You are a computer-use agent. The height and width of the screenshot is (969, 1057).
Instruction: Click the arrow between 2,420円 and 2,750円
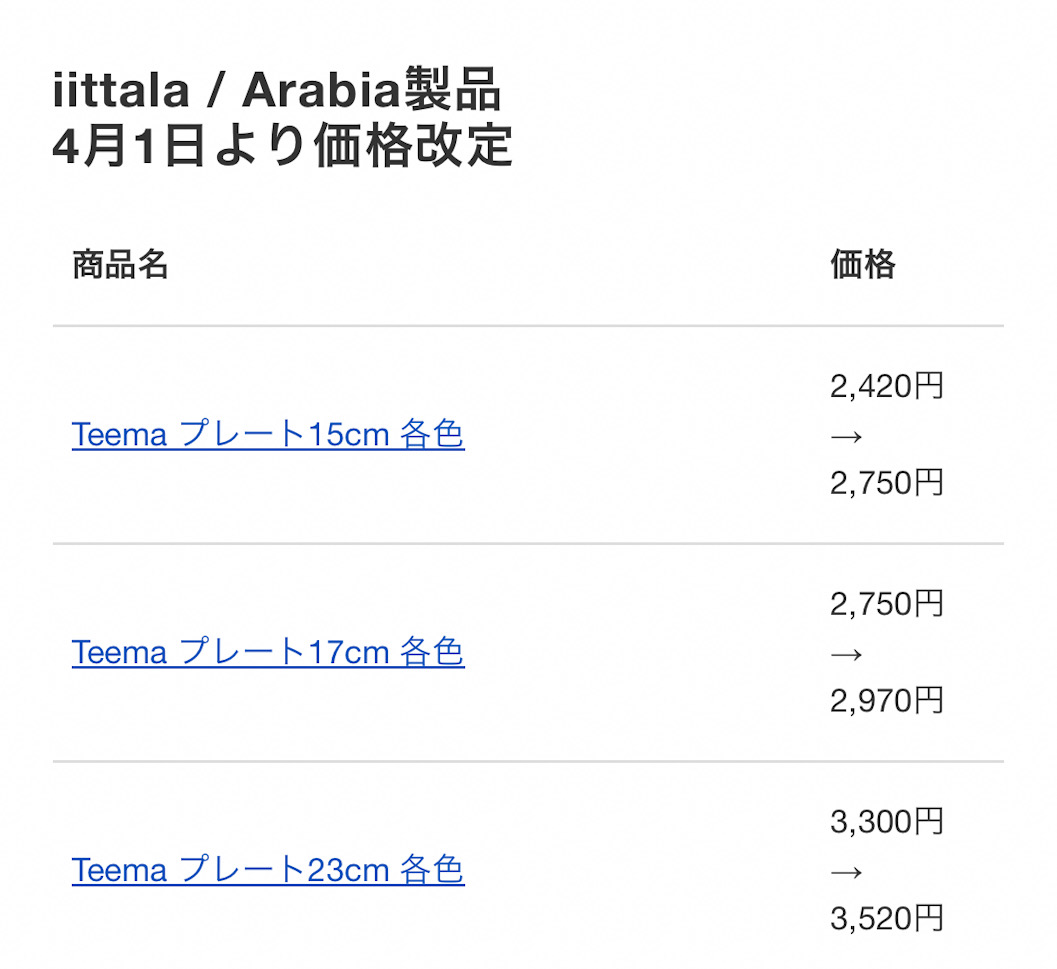(847, 437)
